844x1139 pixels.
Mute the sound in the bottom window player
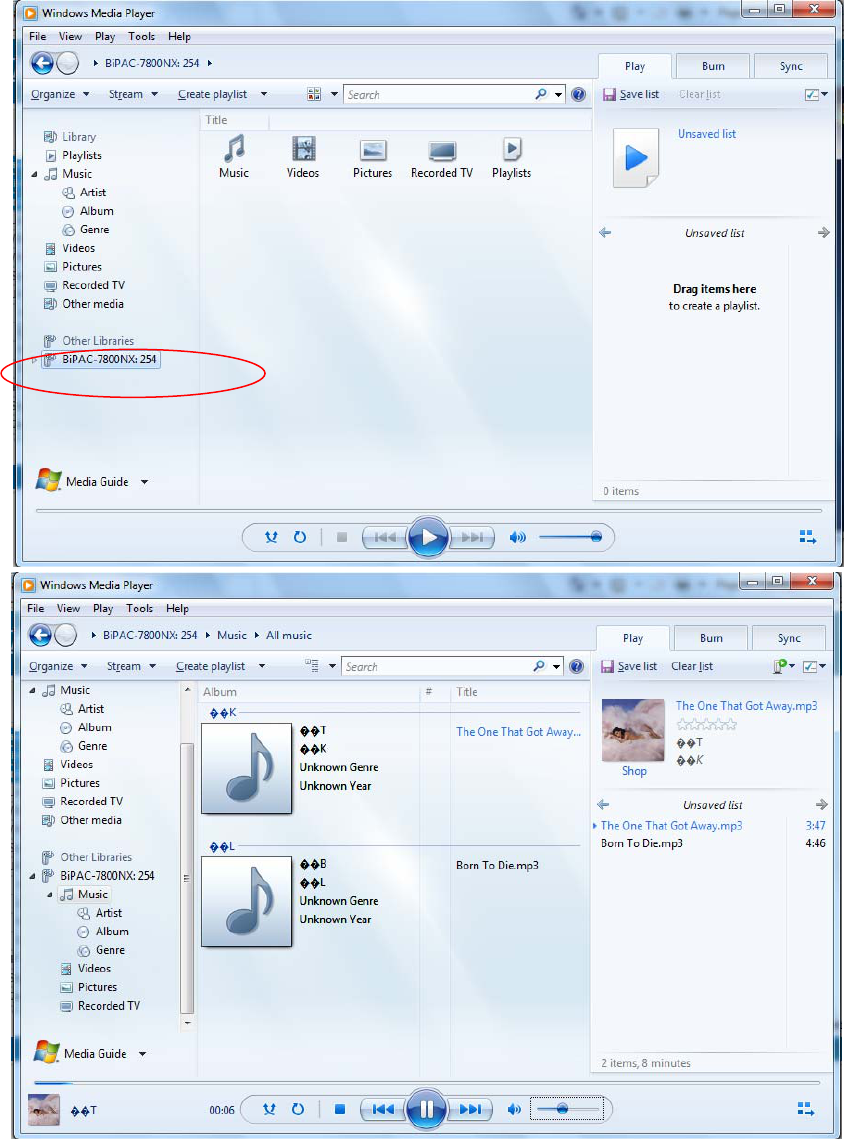pyautogui.click(x=514, y=1109)
